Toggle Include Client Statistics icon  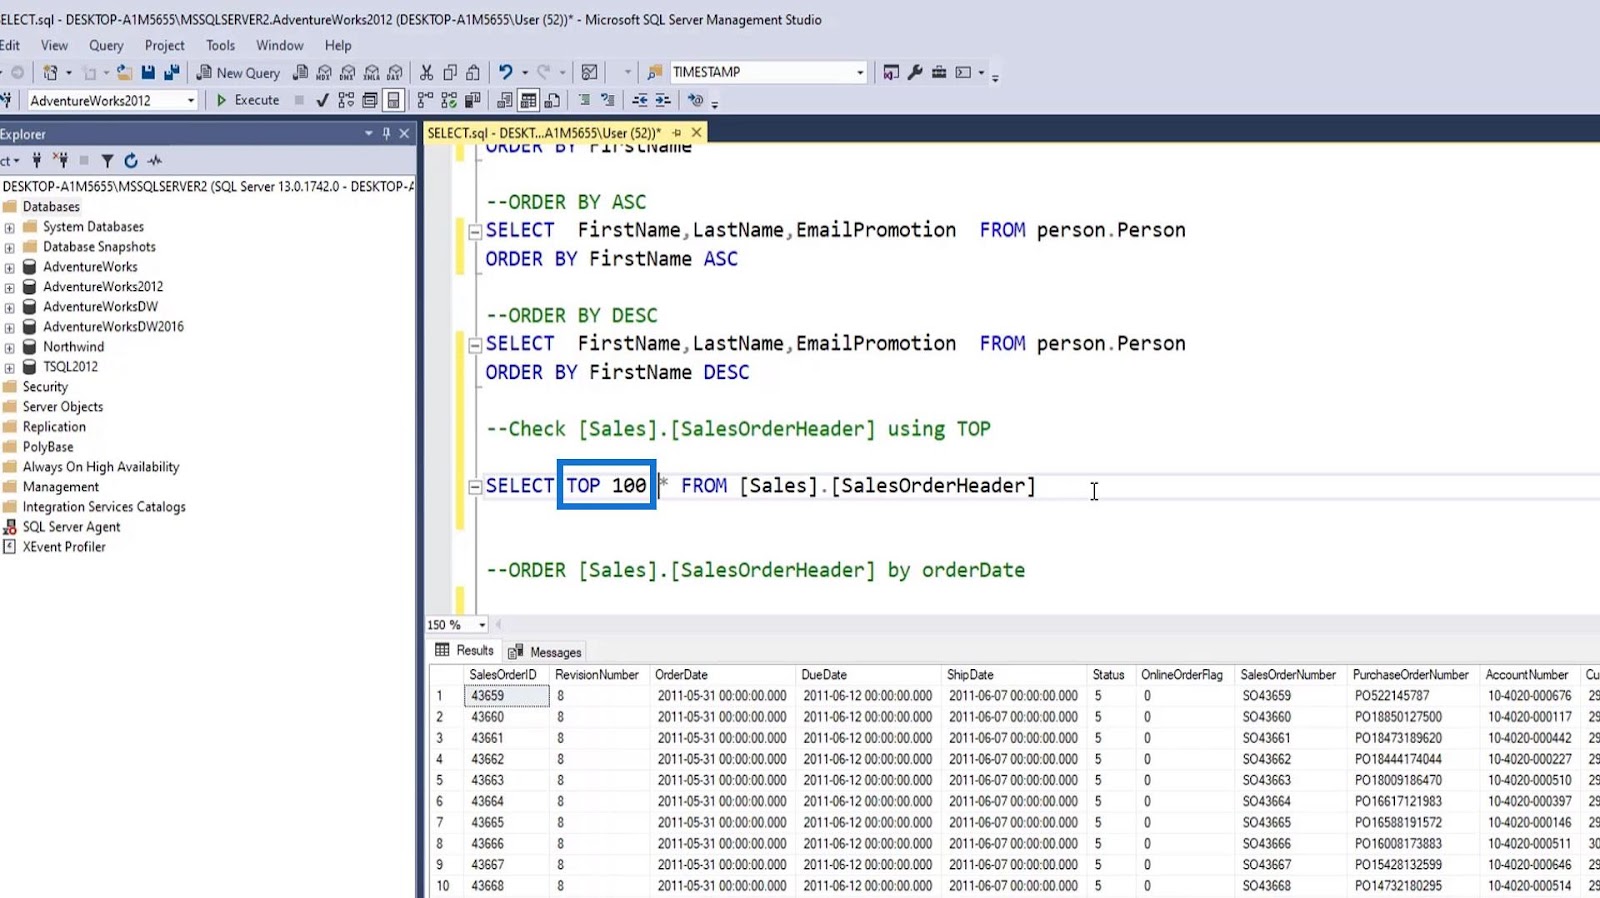click(x=473, y=100)
